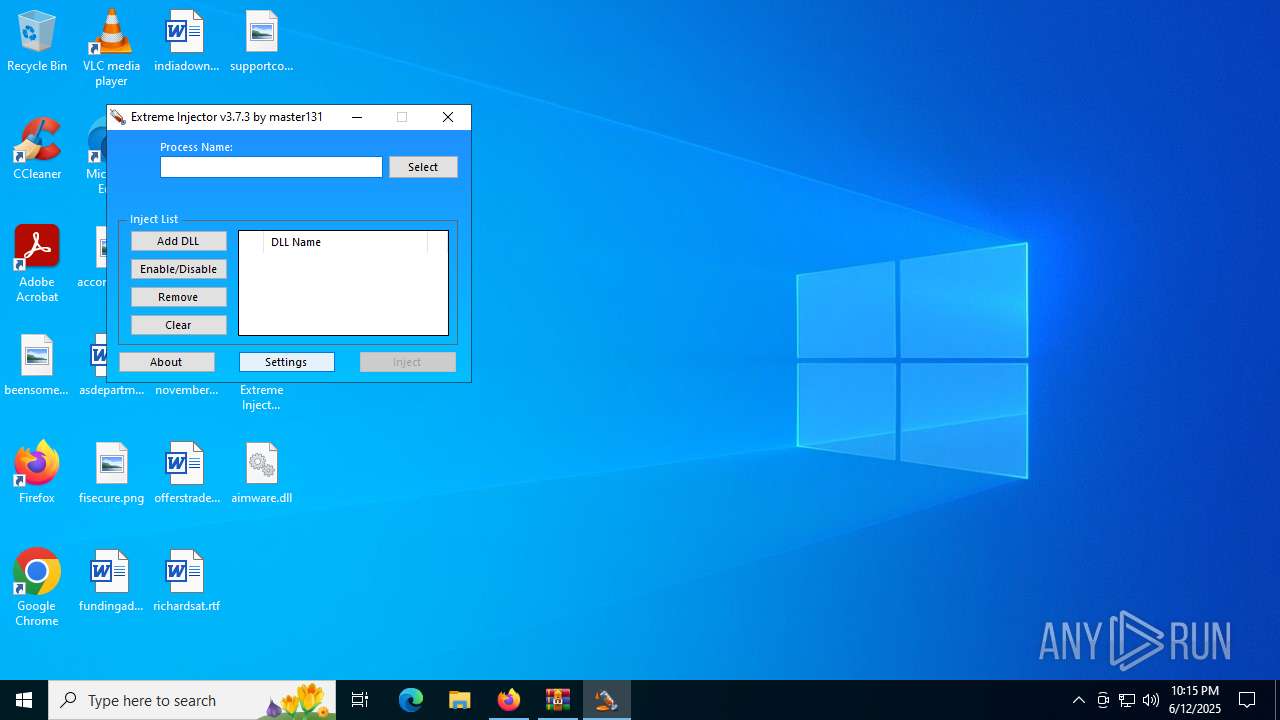Open the notification center icon

(x=1248, y=700)
